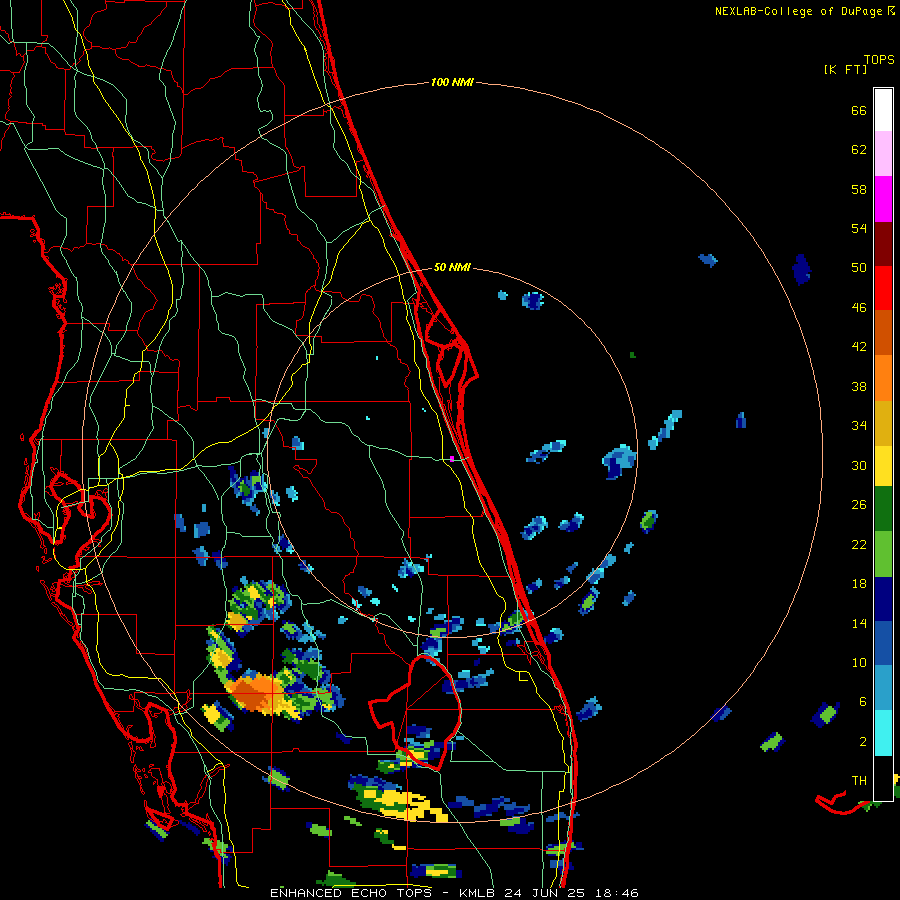Select the 62 legend value

tap(859, 150)
